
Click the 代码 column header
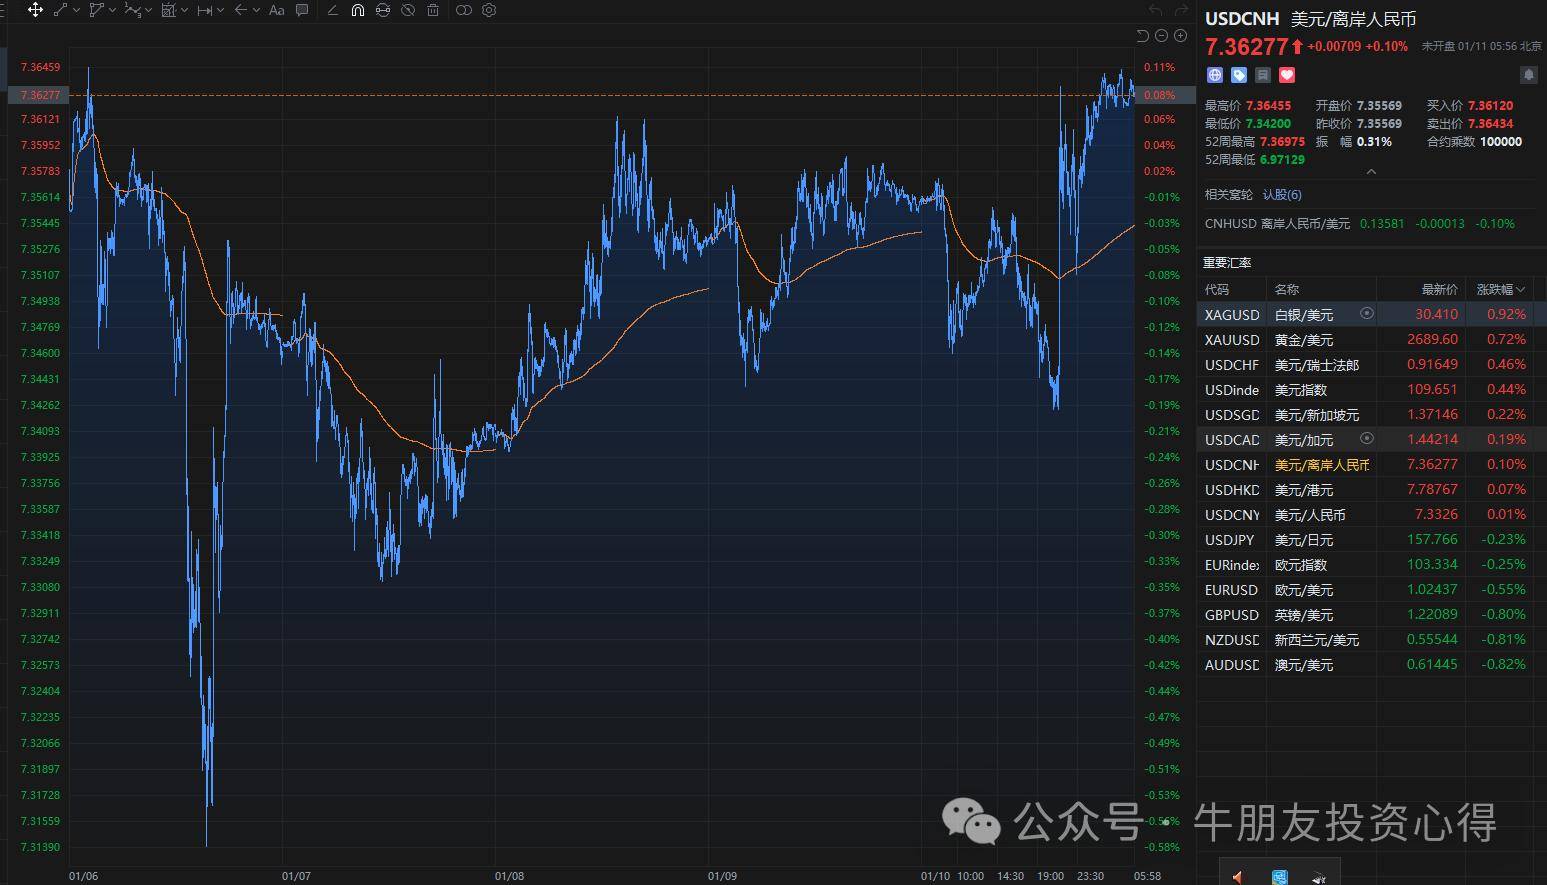[x=1217, y=289]
